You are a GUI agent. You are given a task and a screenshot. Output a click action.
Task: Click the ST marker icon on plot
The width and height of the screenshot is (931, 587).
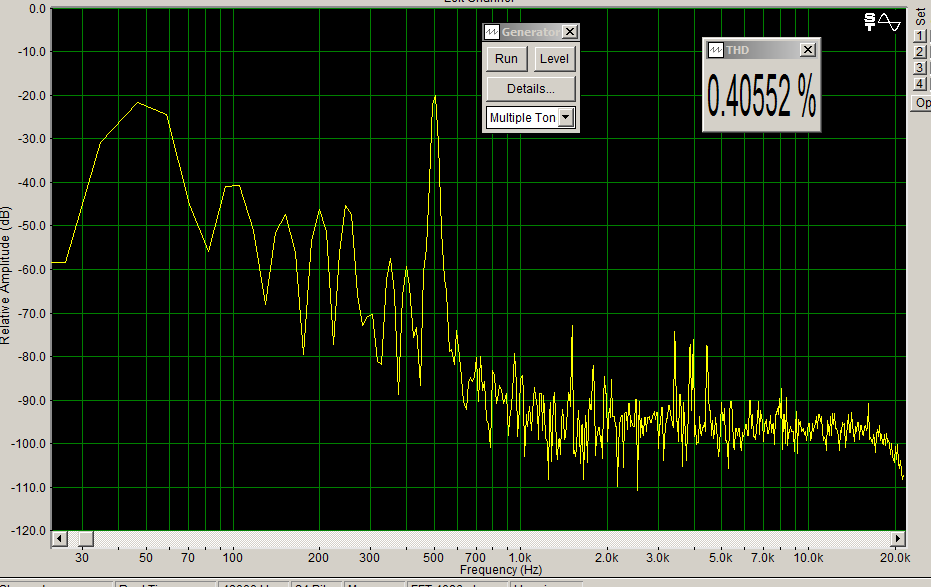click(870, 22)
